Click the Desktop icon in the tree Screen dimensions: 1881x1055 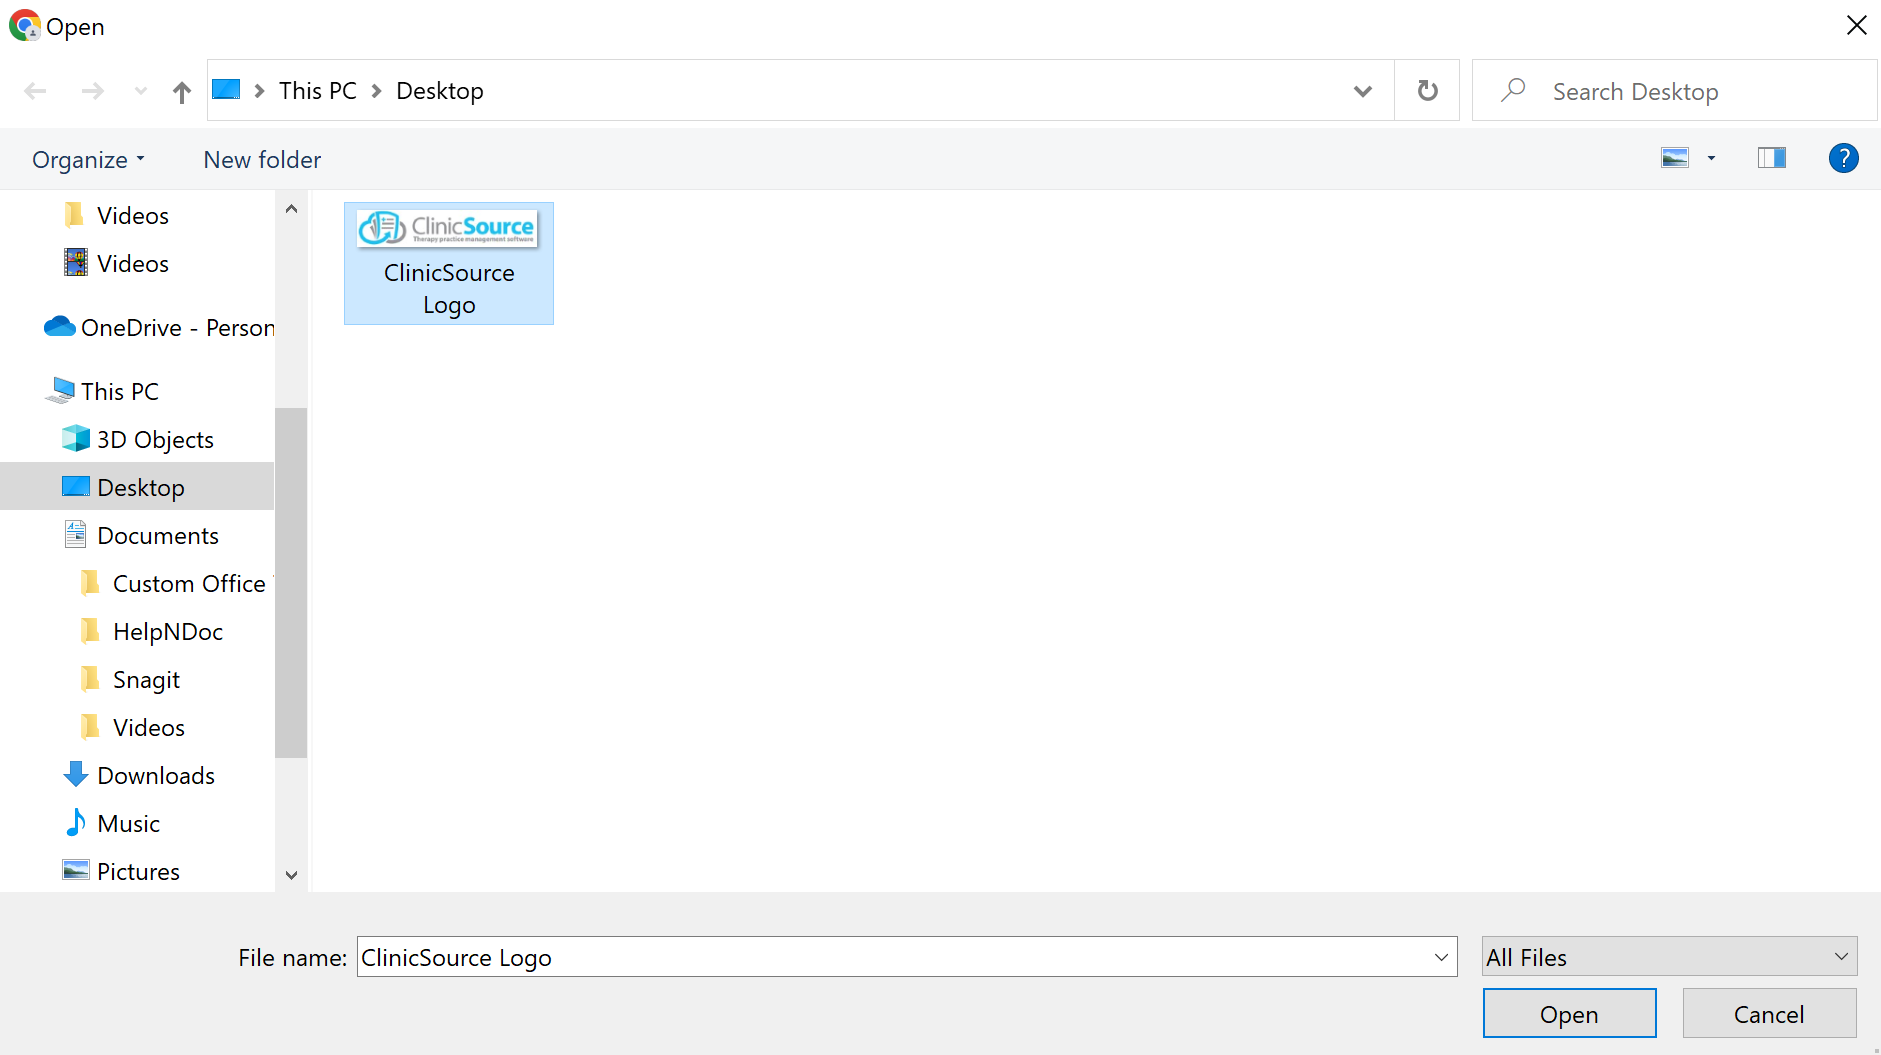pos(76,486)
